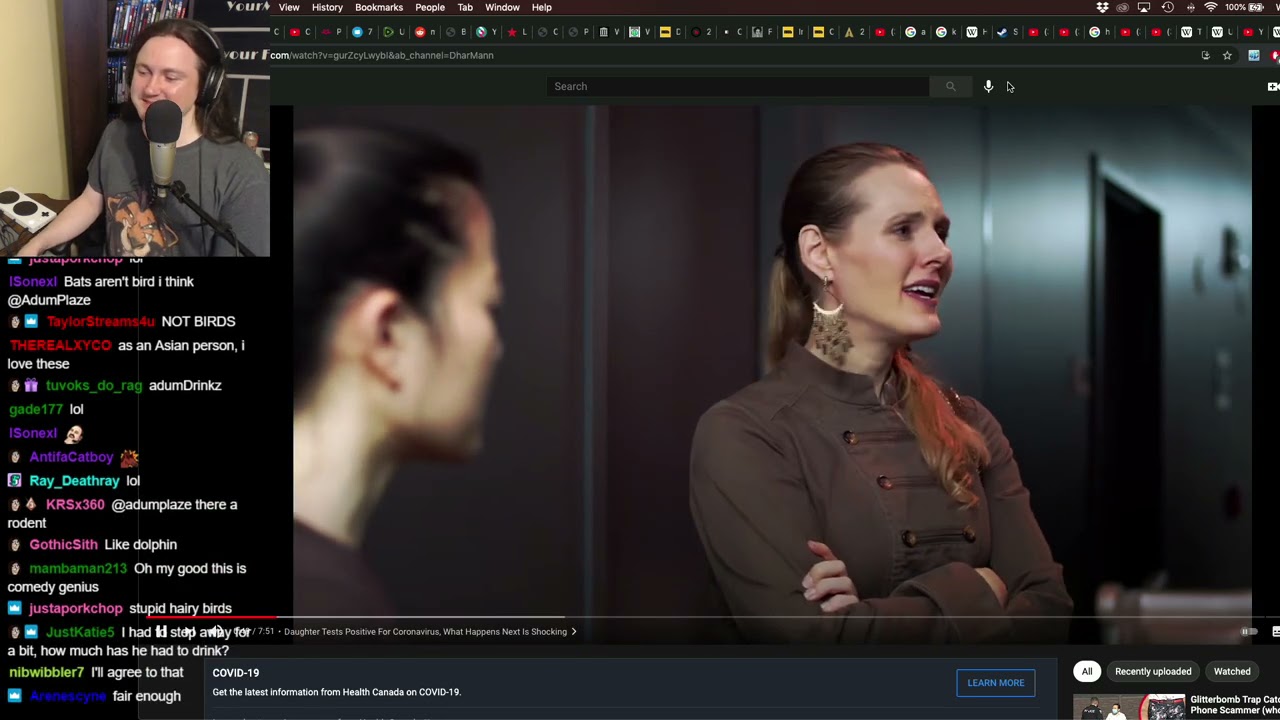
Task: Click the YouTube search magnifier button
Action: click(x=950, y=86)
